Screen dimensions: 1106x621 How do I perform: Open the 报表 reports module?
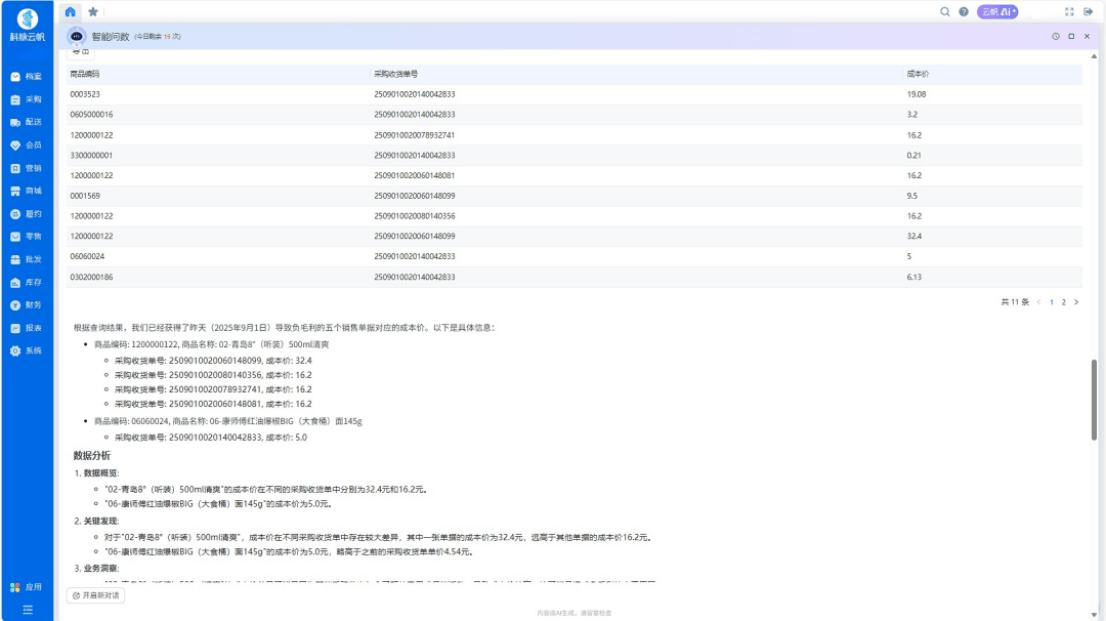(26, 328)
